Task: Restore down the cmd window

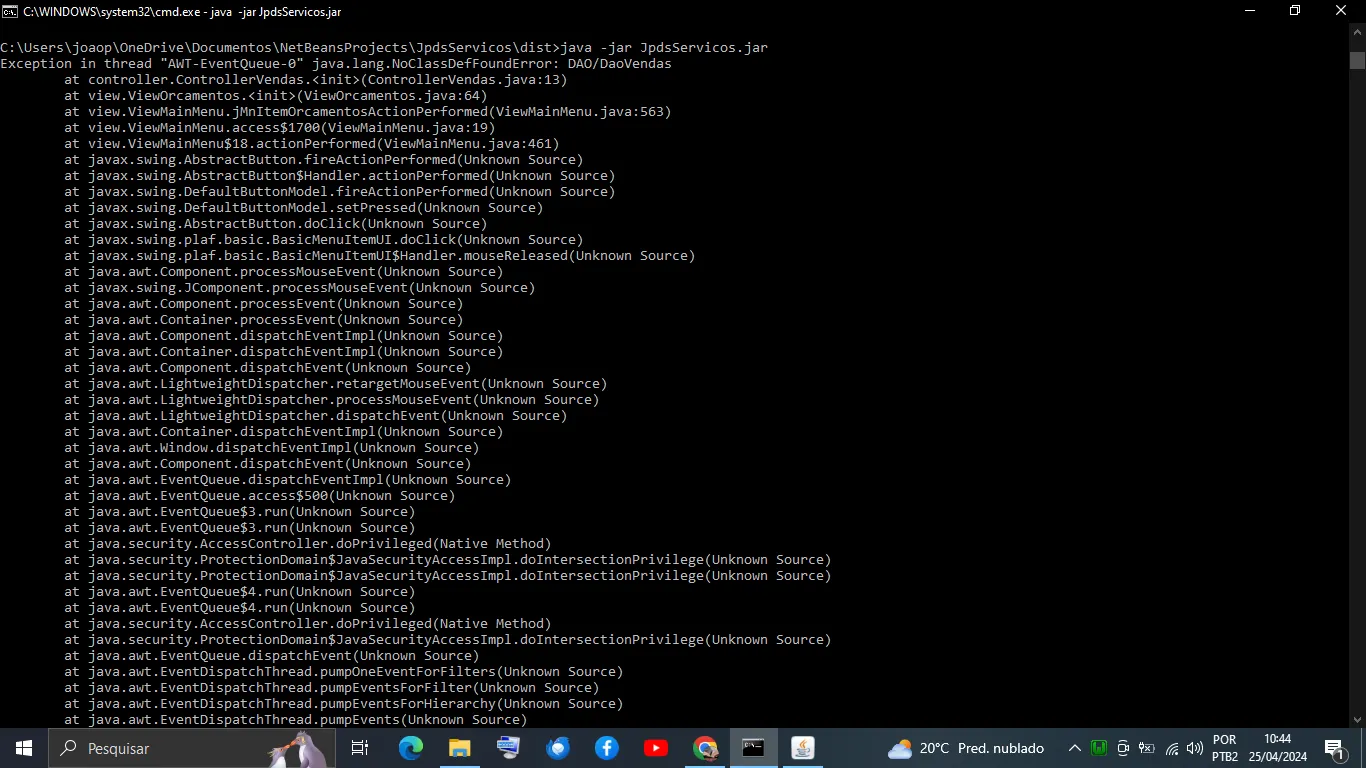Action: 1295,10
